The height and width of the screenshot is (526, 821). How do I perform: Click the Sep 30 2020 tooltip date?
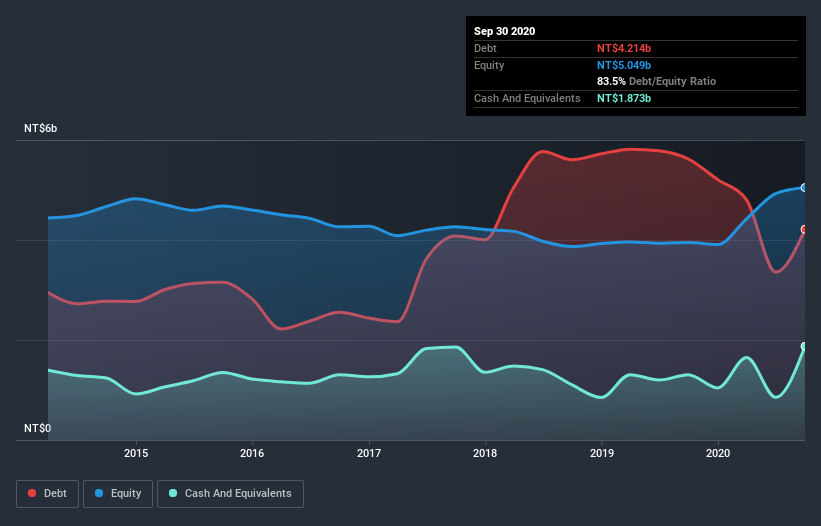[x=505, y=31]
